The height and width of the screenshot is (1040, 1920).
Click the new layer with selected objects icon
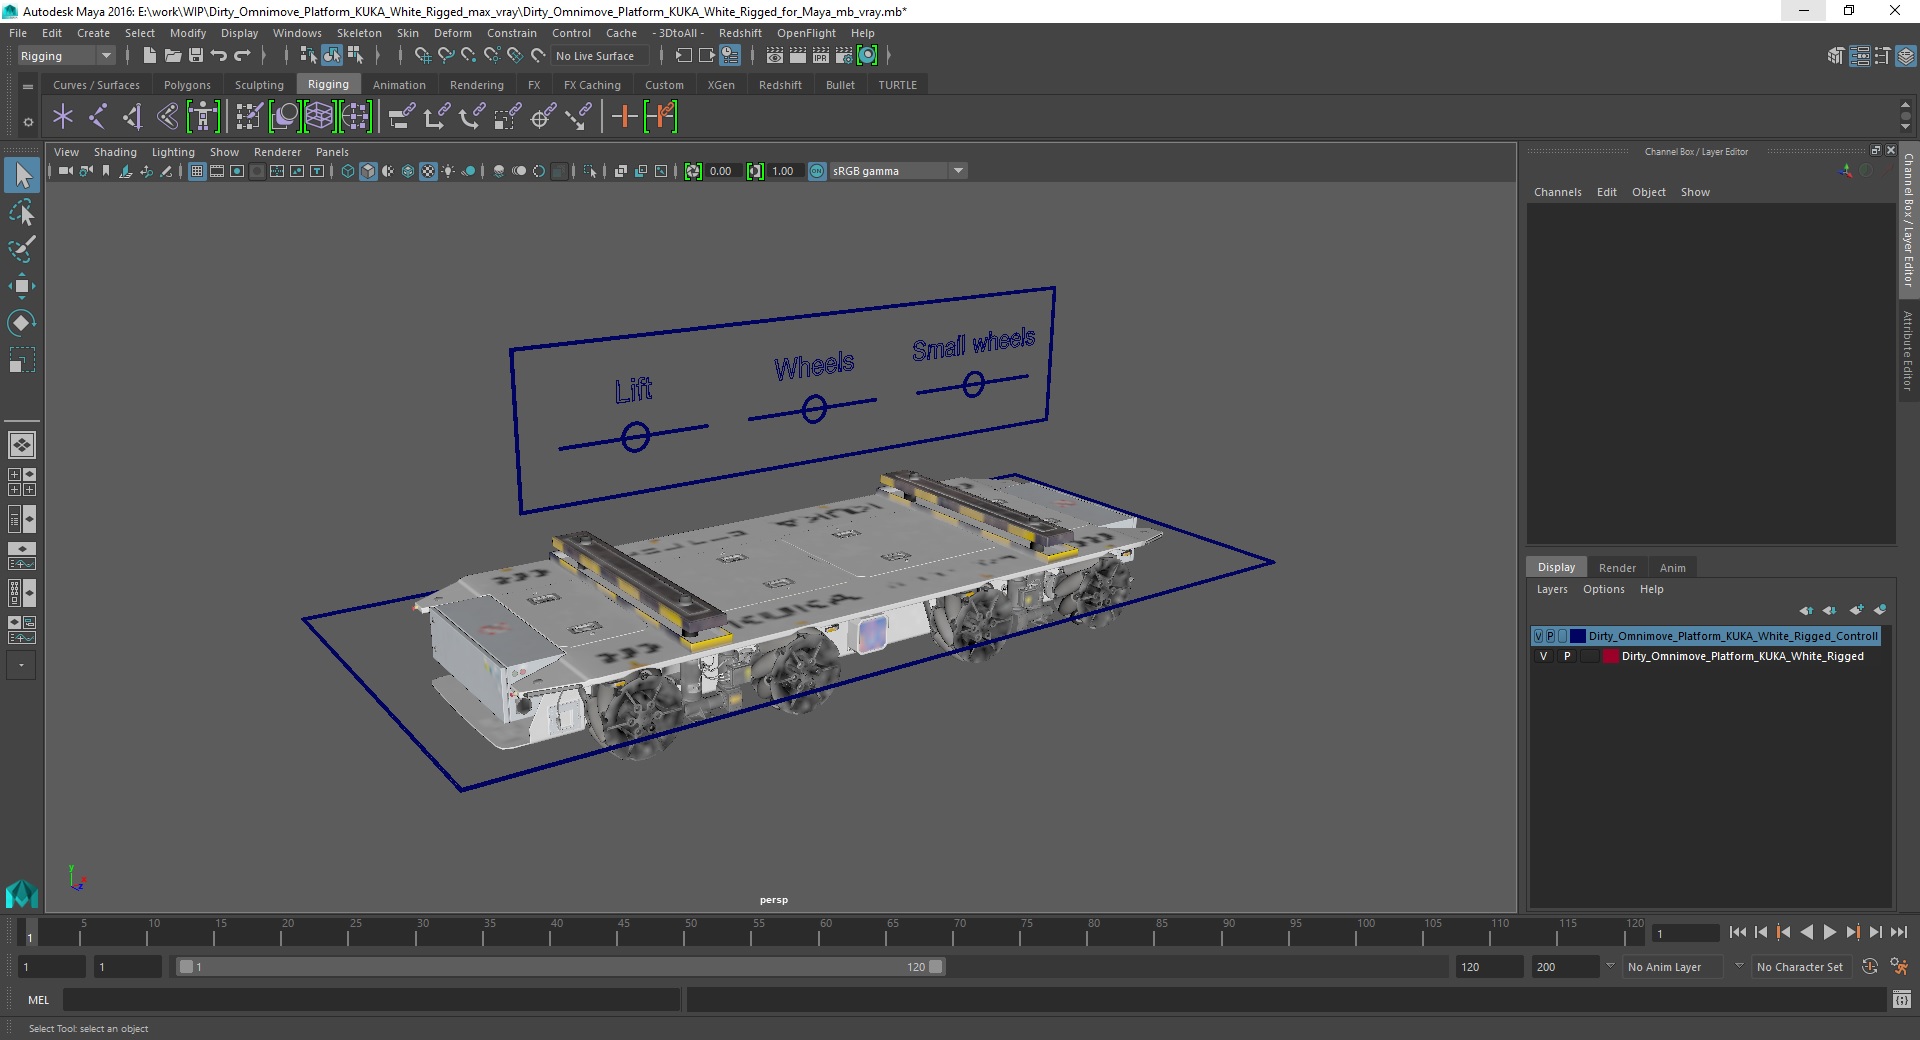1880,610
